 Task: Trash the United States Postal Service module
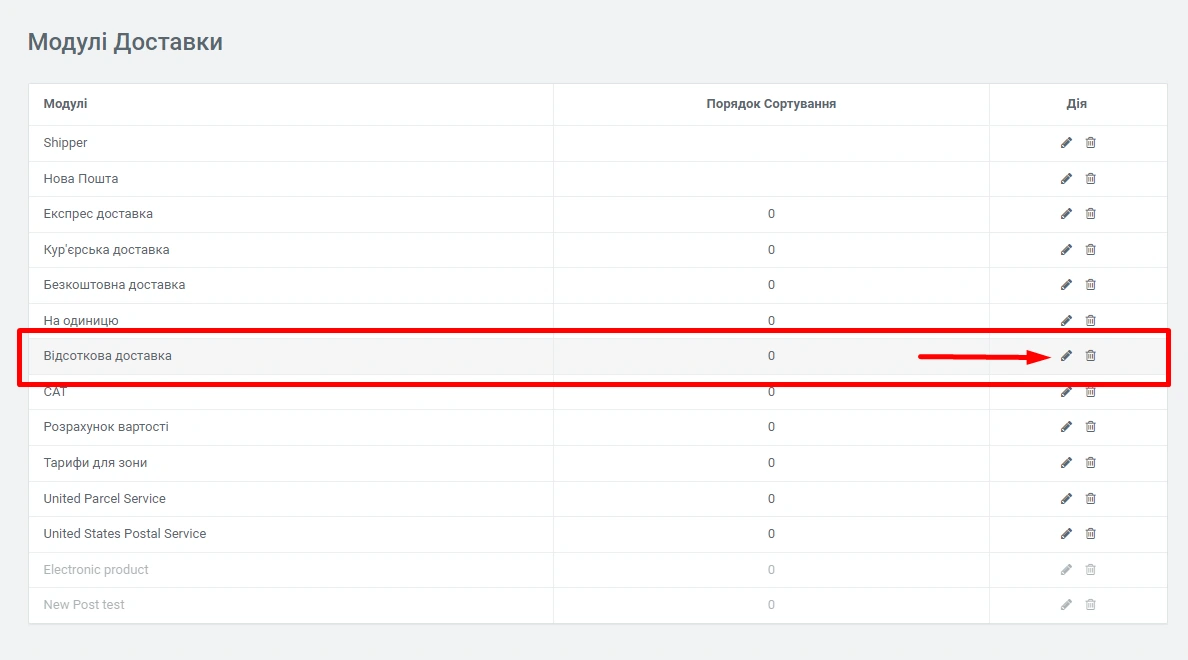(x=1090, y=534)
